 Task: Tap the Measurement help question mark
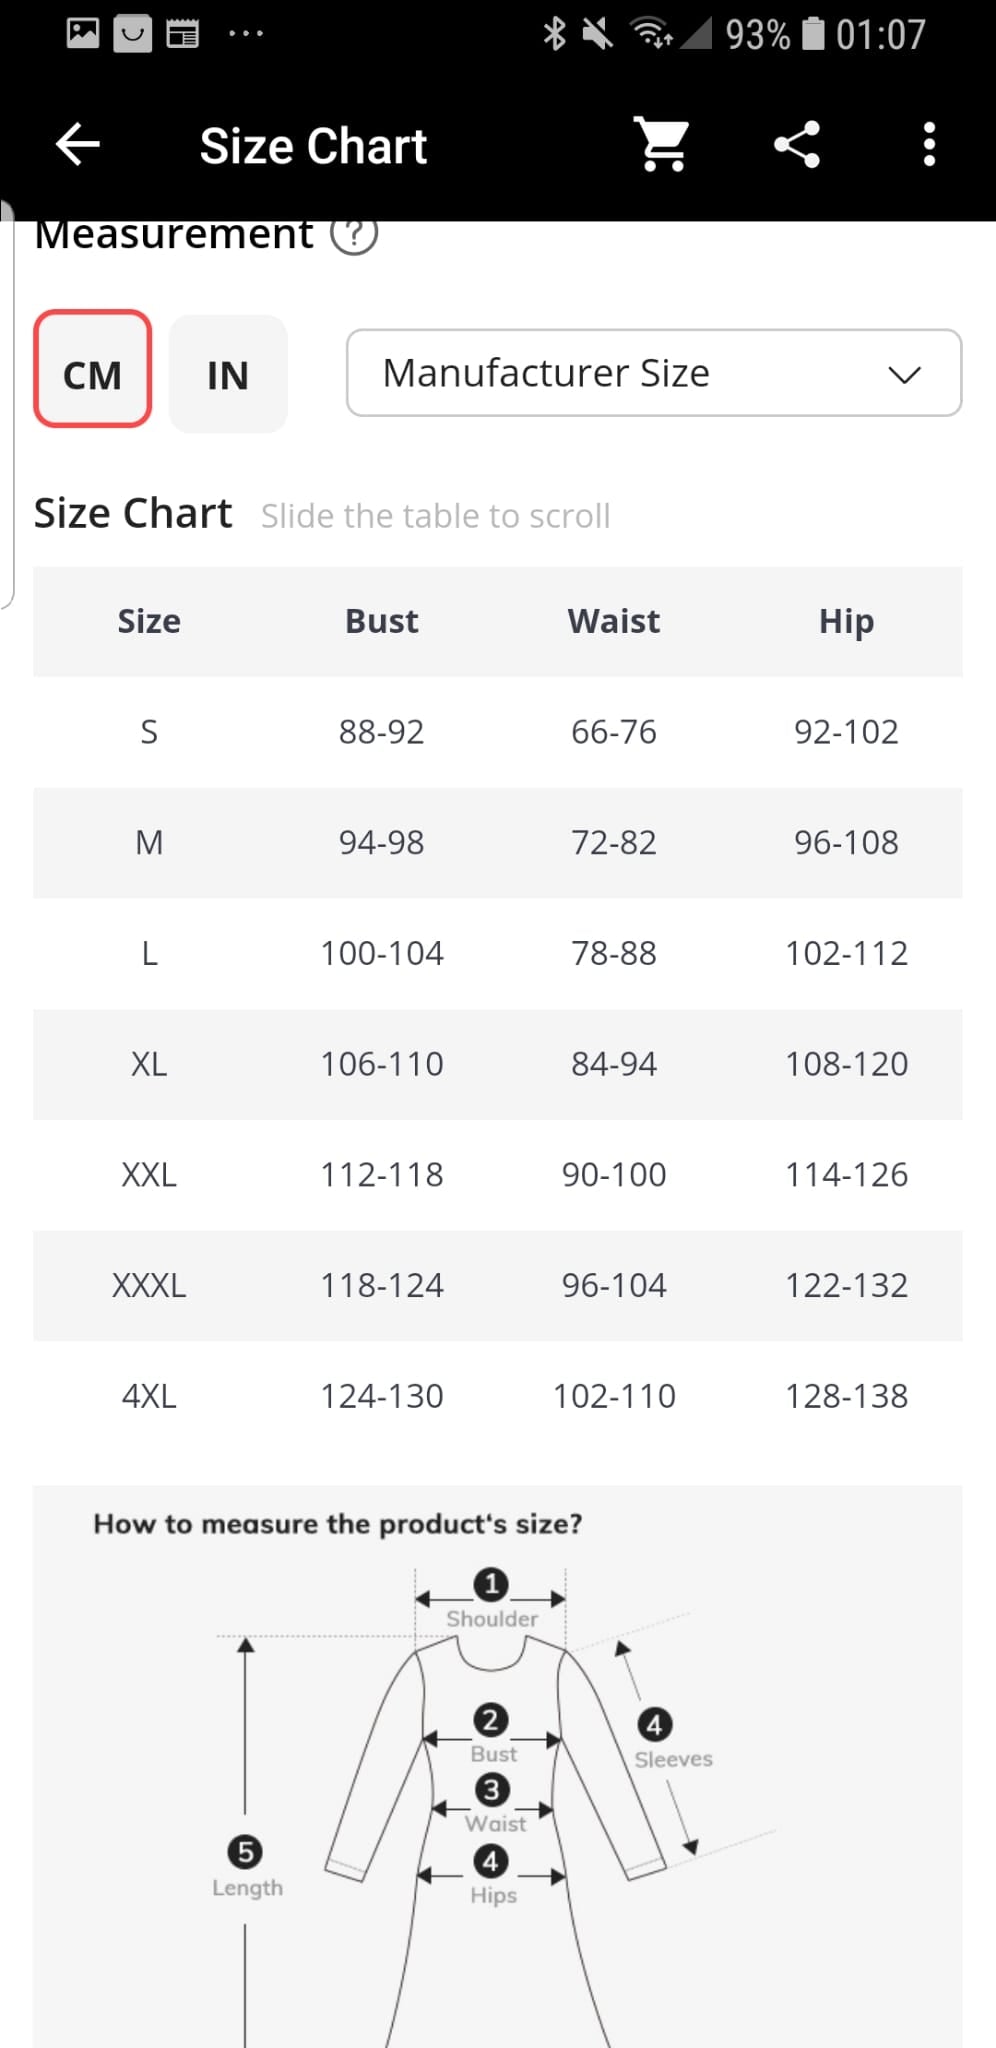pyautogui.click(x=354, y=235)
